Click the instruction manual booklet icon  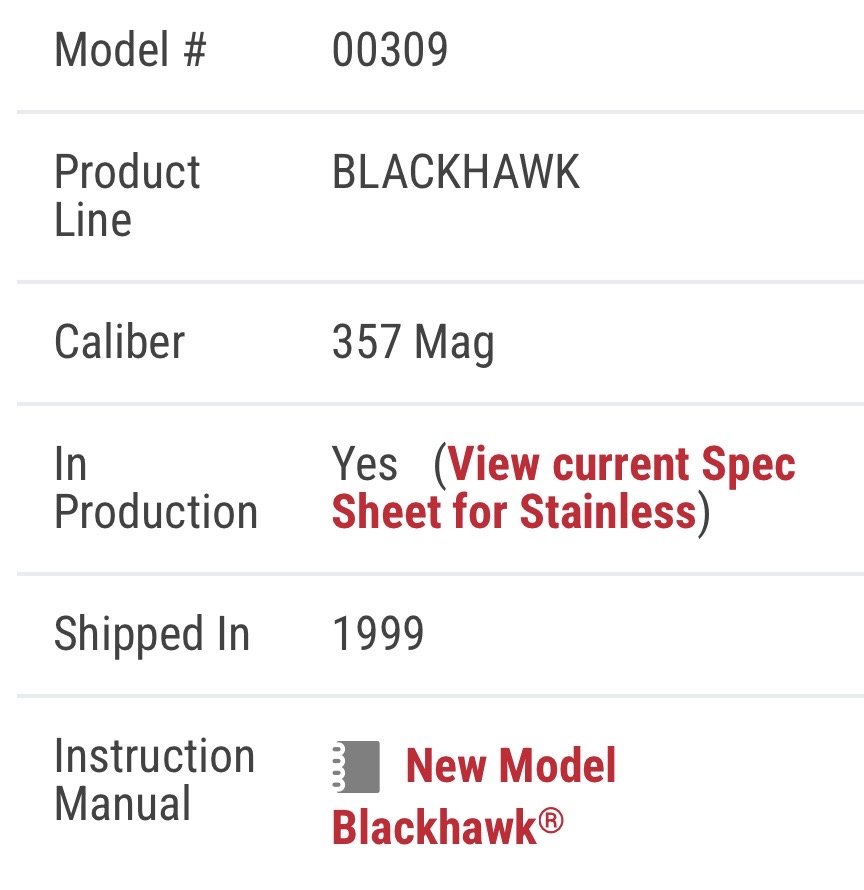click(355, 767)
